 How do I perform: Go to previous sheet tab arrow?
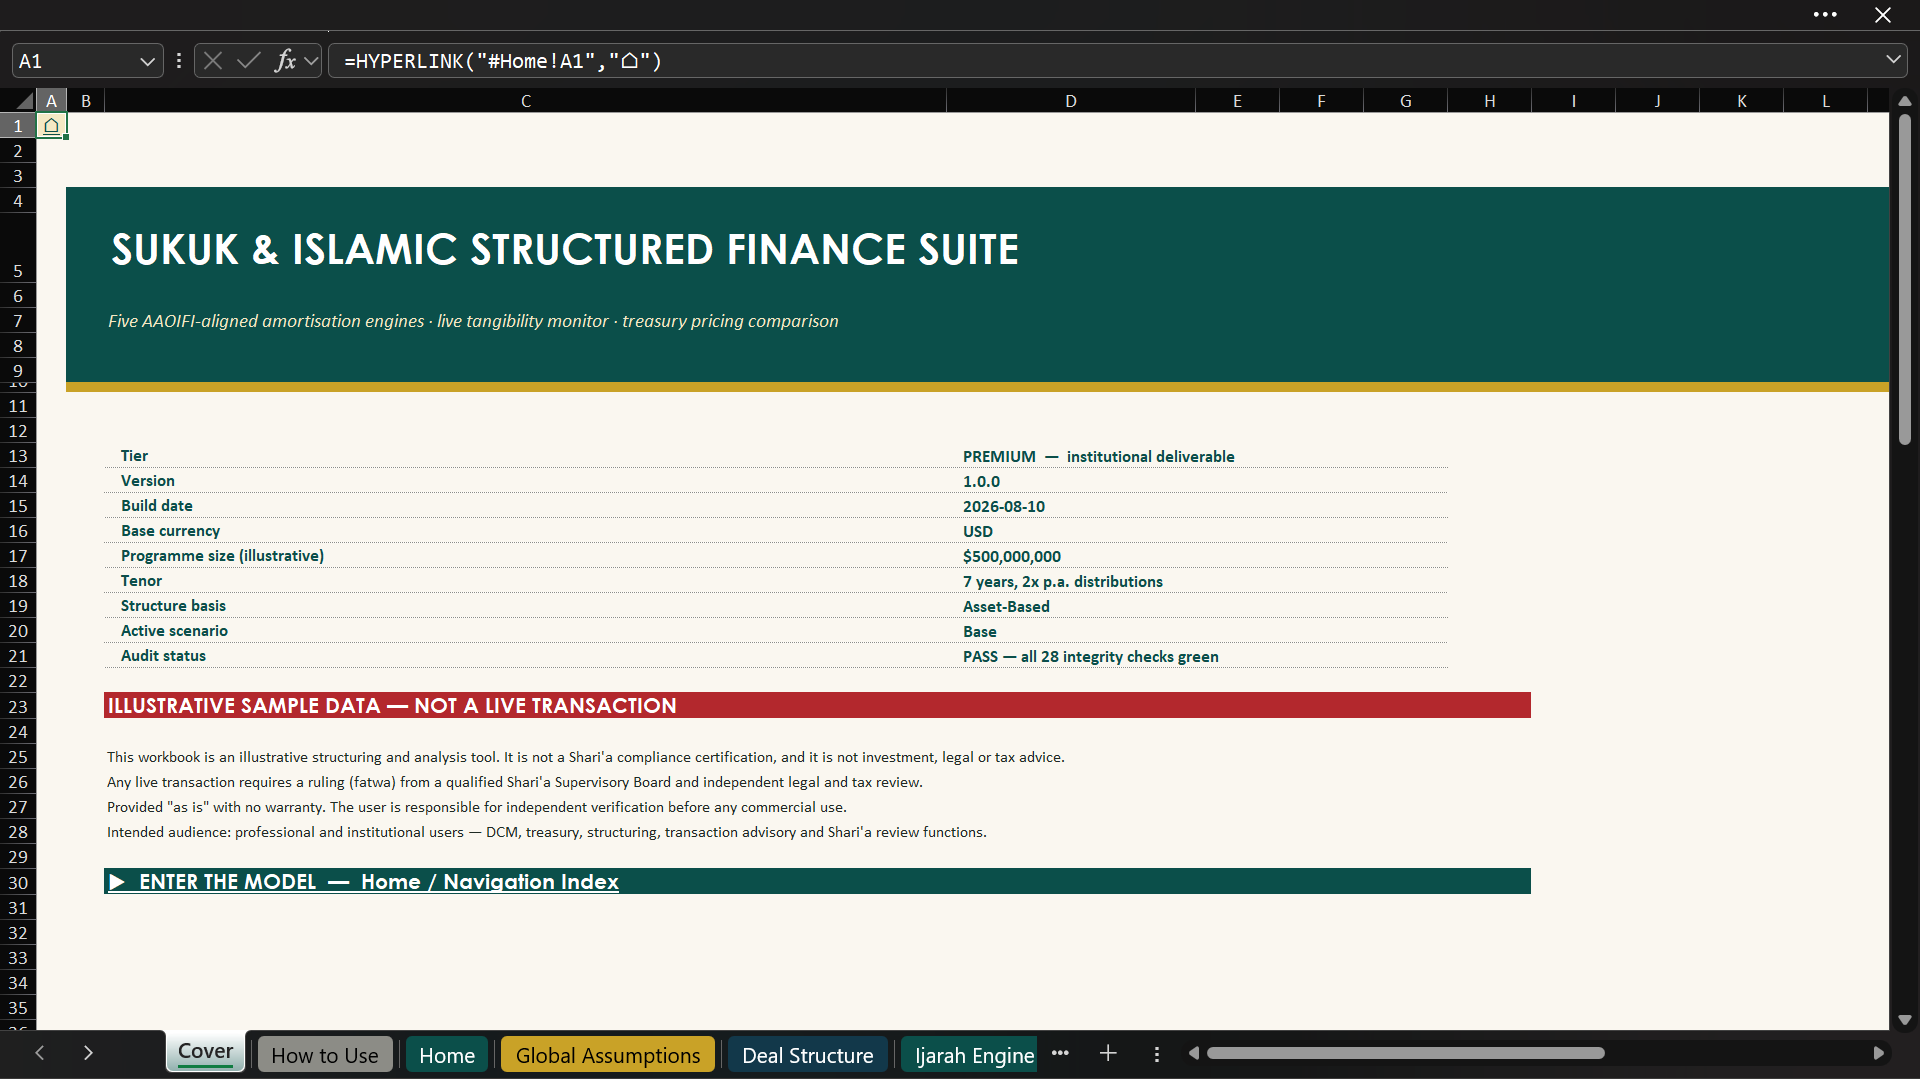point(40,1053)
